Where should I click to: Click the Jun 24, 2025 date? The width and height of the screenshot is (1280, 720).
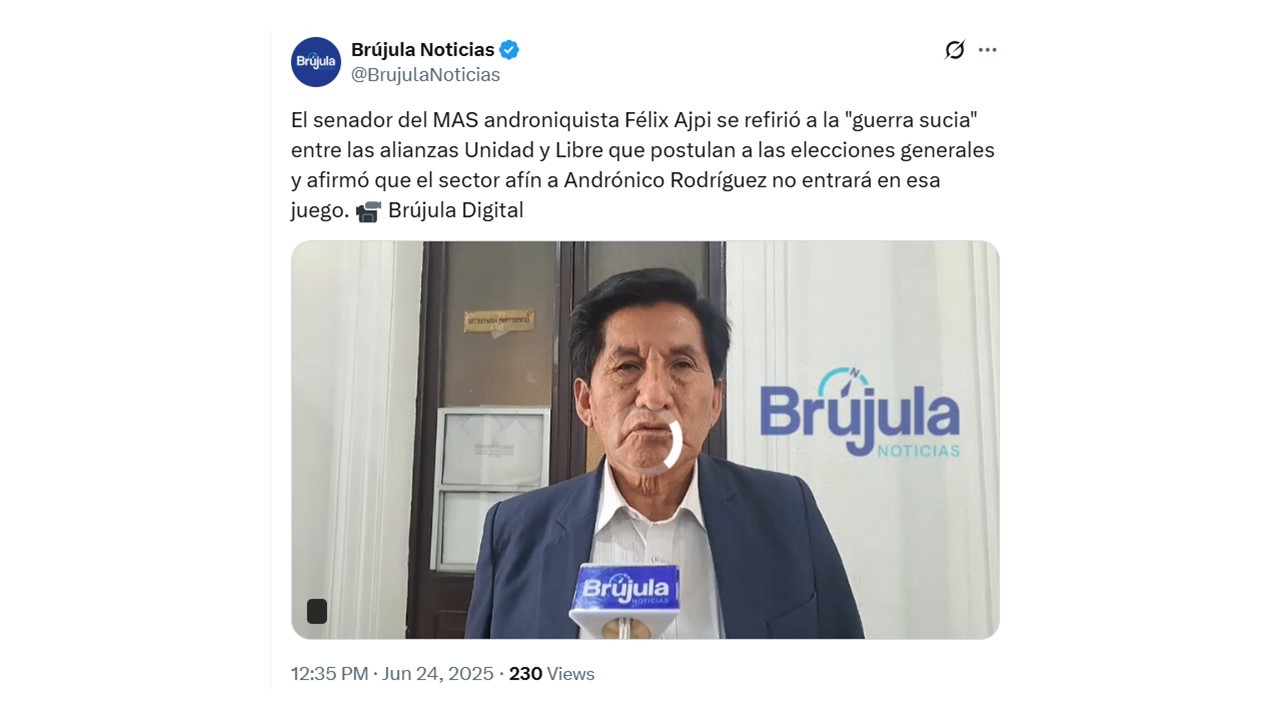(x=438, y=674)
